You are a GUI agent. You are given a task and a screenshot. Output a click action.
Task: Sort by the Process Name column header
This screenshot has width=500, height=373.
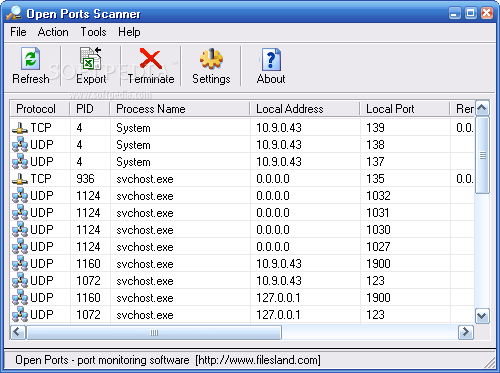pyautogui.click(x=180, y=109)
